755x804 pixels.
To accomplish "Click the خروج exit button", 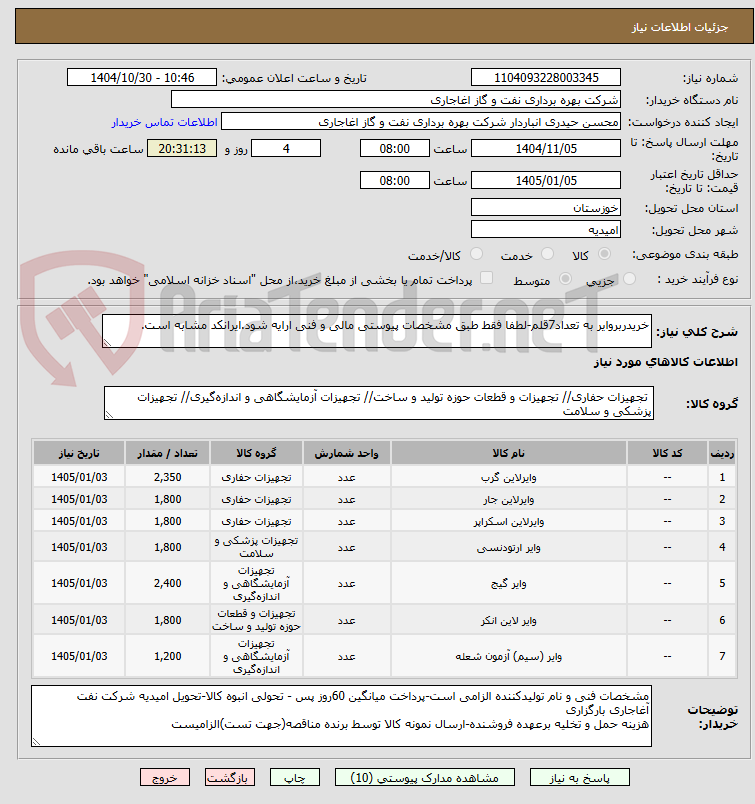I will (165, 777).
